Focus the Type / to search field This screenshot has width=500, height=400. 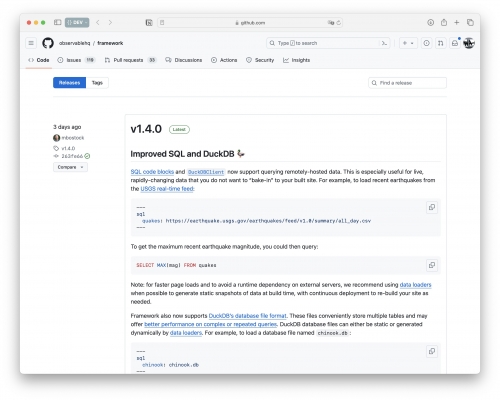[328, 43]
